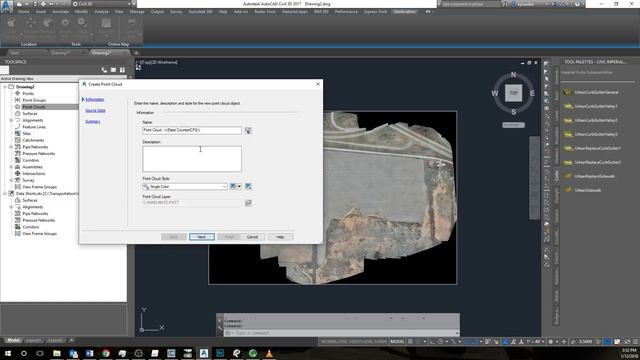Click the Sites icon in the tree
Screen dimensions: 640x360
(x=18, y=133)
